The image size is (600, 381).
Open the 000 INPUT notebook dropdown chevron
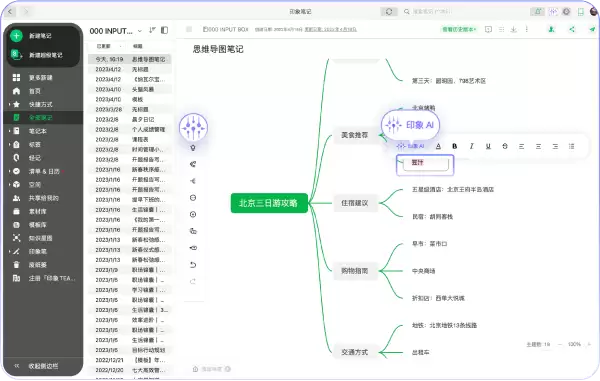pos(140,31)
